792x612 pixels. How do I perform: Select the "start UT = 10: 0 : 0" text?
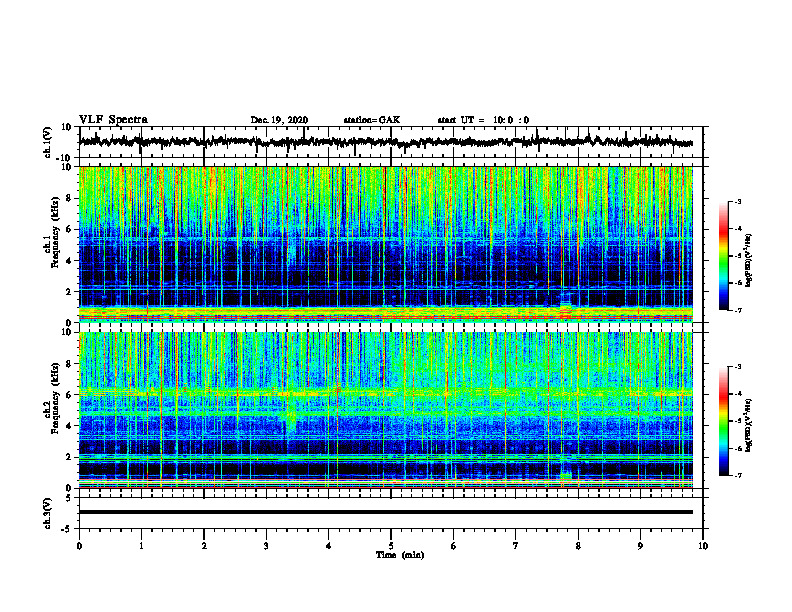[483, 120]
